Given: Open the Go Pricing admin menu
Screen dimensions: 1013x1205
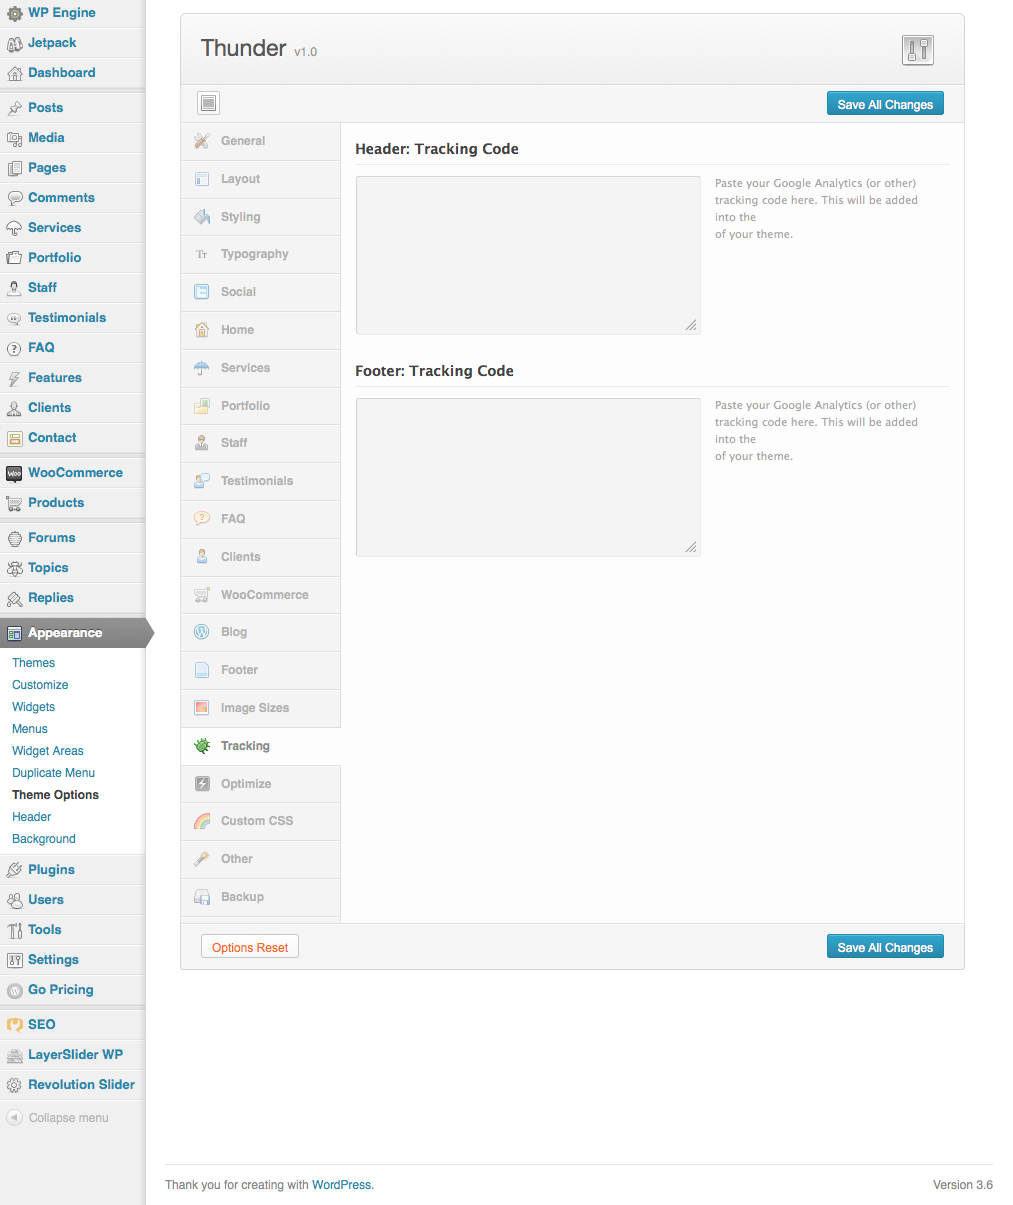Looking at the screenshot, I should tap(72, 990).
